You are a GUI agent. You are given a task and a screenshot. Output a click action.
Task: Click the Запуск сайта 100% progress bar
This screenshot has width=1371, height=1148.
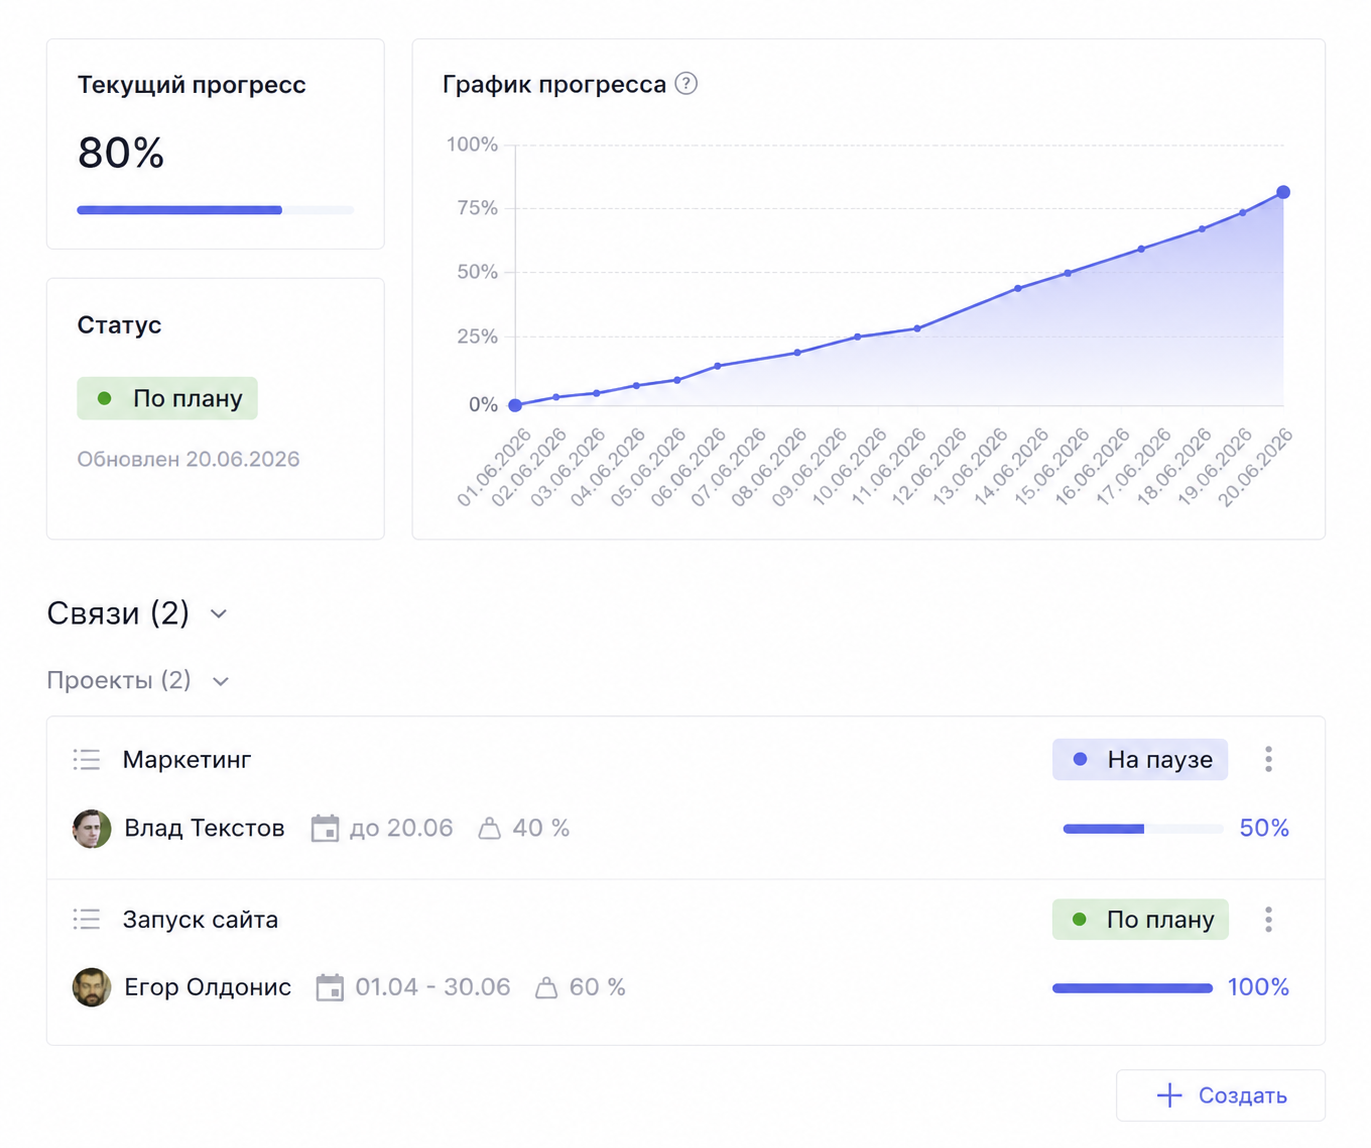[x=1132, y=988]
